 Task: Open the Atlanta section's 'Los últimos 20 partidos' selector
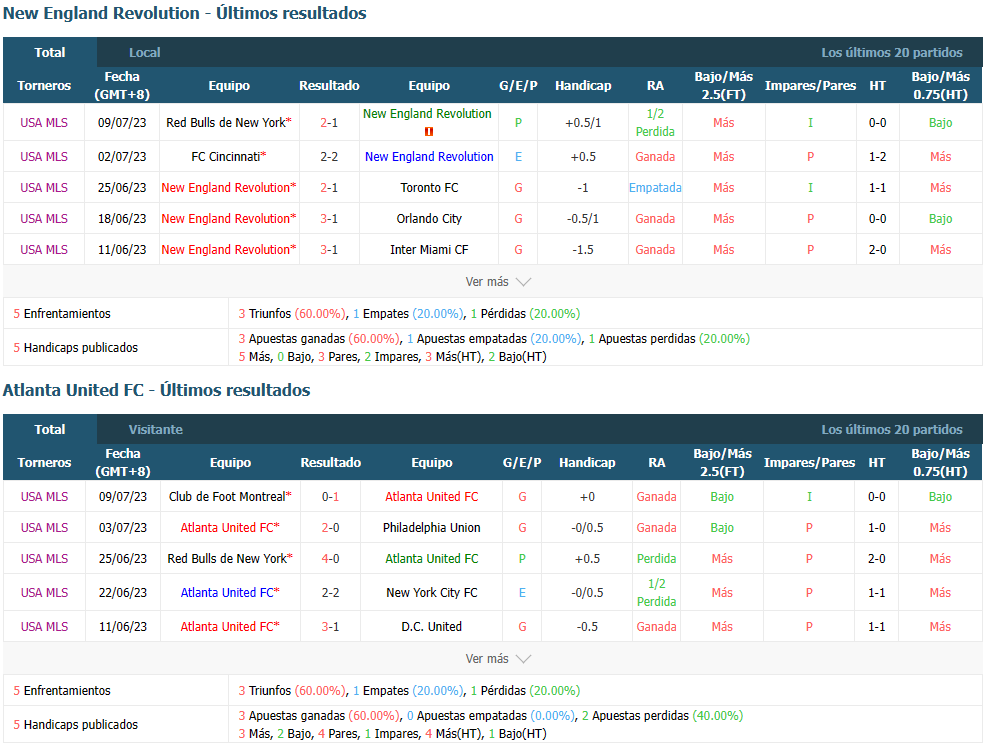tap(891, 430)
